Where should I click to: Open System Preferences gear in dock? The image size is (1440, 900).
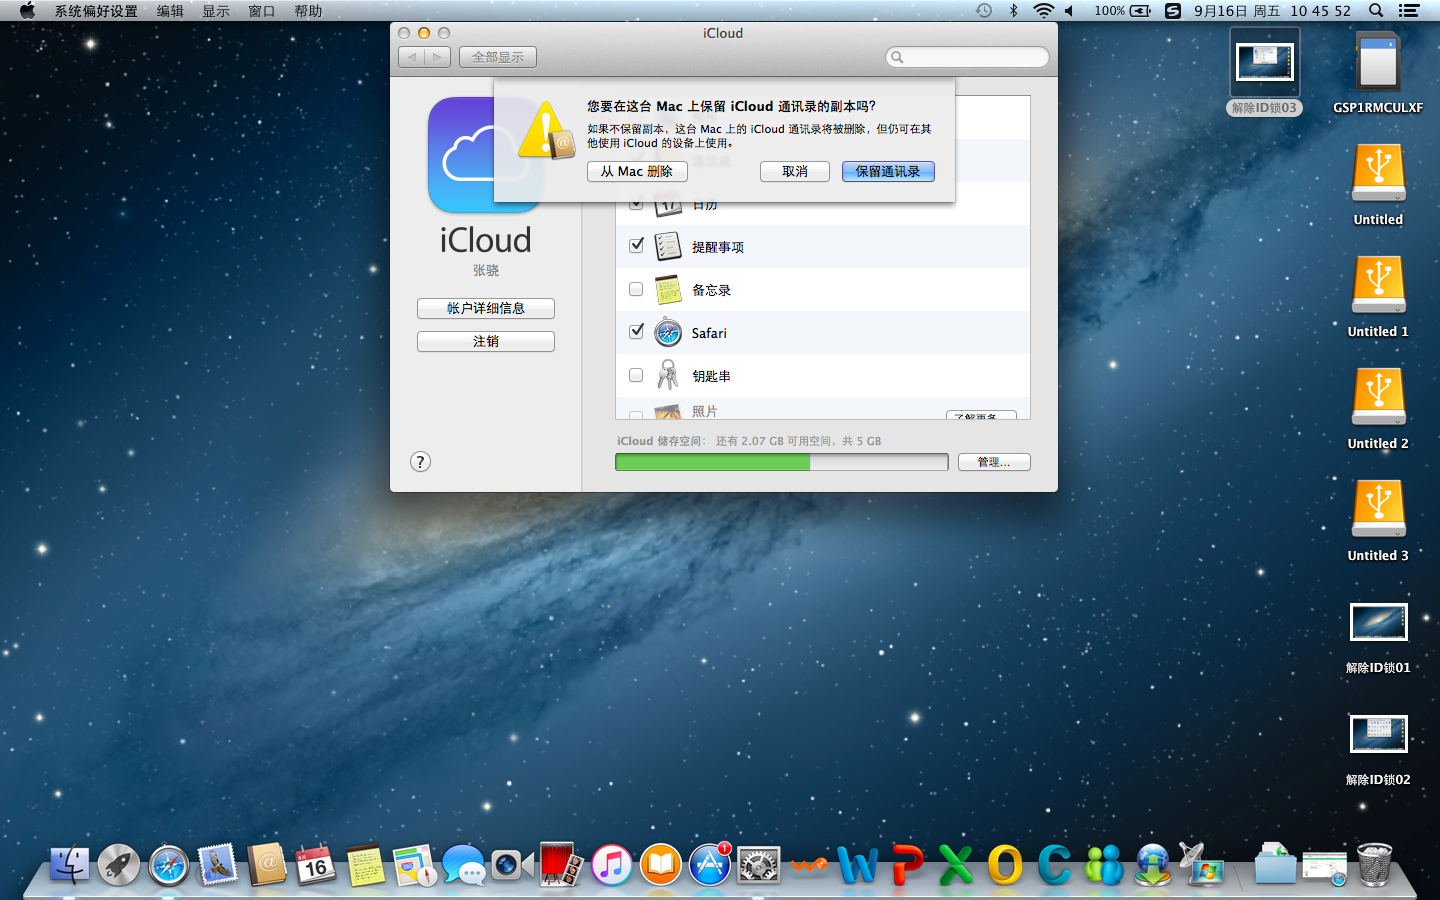tap(759, 865)
